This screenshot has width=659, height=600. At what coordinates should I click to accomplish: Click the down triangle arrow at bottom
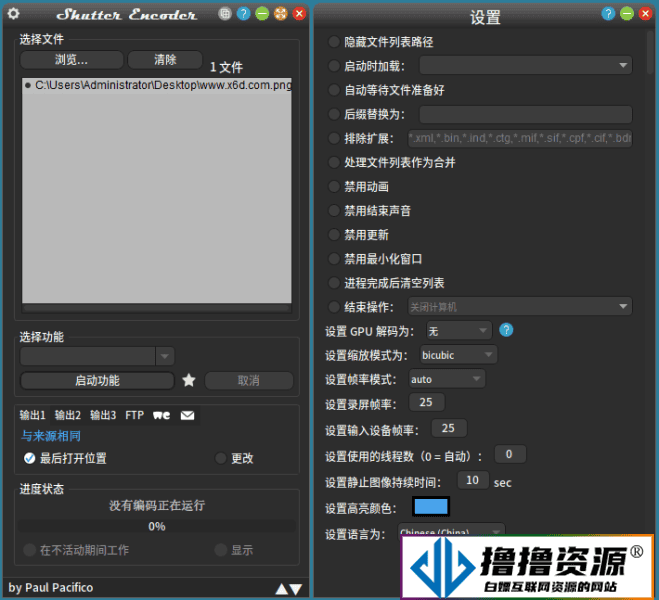[x=296, y=589]
